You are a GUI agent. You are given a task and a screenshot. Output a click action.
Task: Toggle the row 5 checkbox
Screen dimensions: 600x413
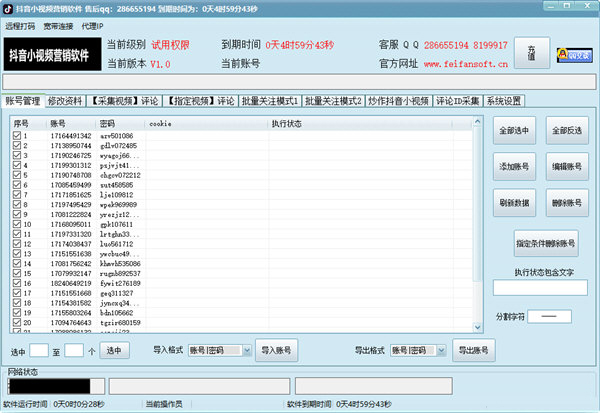pyautogui.click(x=17, y=175)
